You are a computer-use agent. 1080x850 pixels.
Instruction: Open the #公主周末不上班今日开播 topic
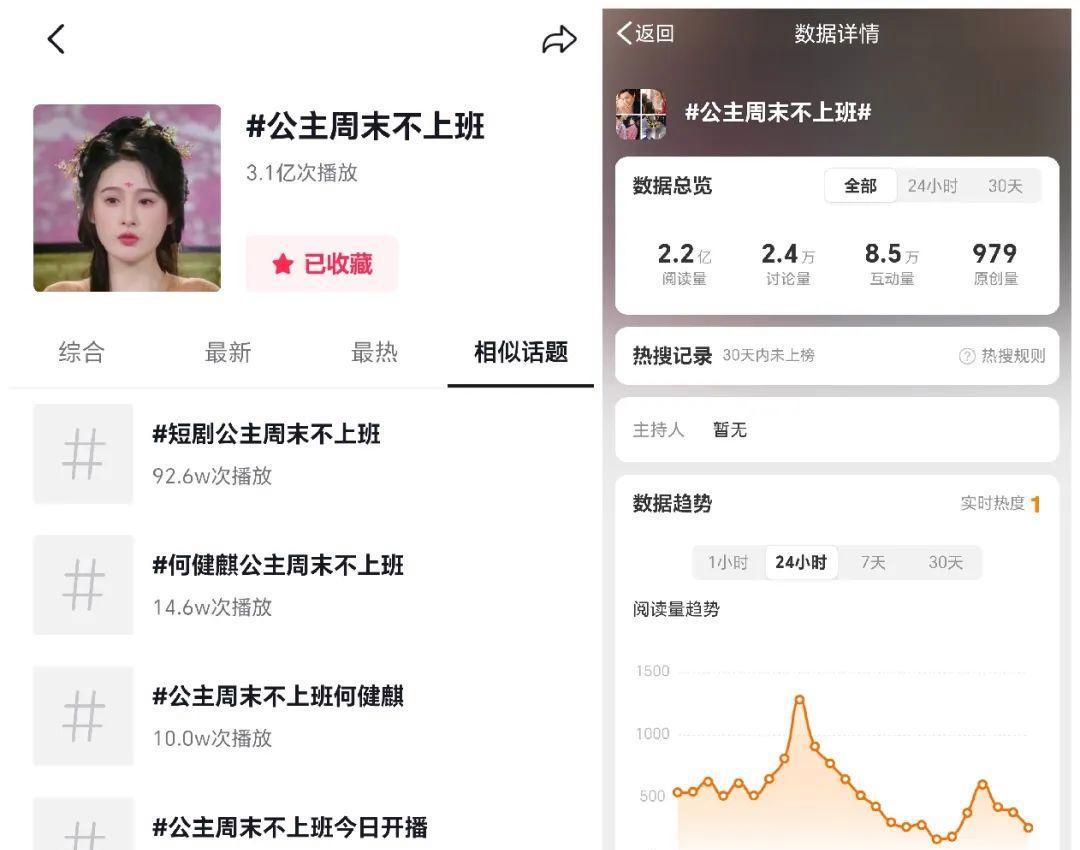pyautogui.click(x=289, y=827)
